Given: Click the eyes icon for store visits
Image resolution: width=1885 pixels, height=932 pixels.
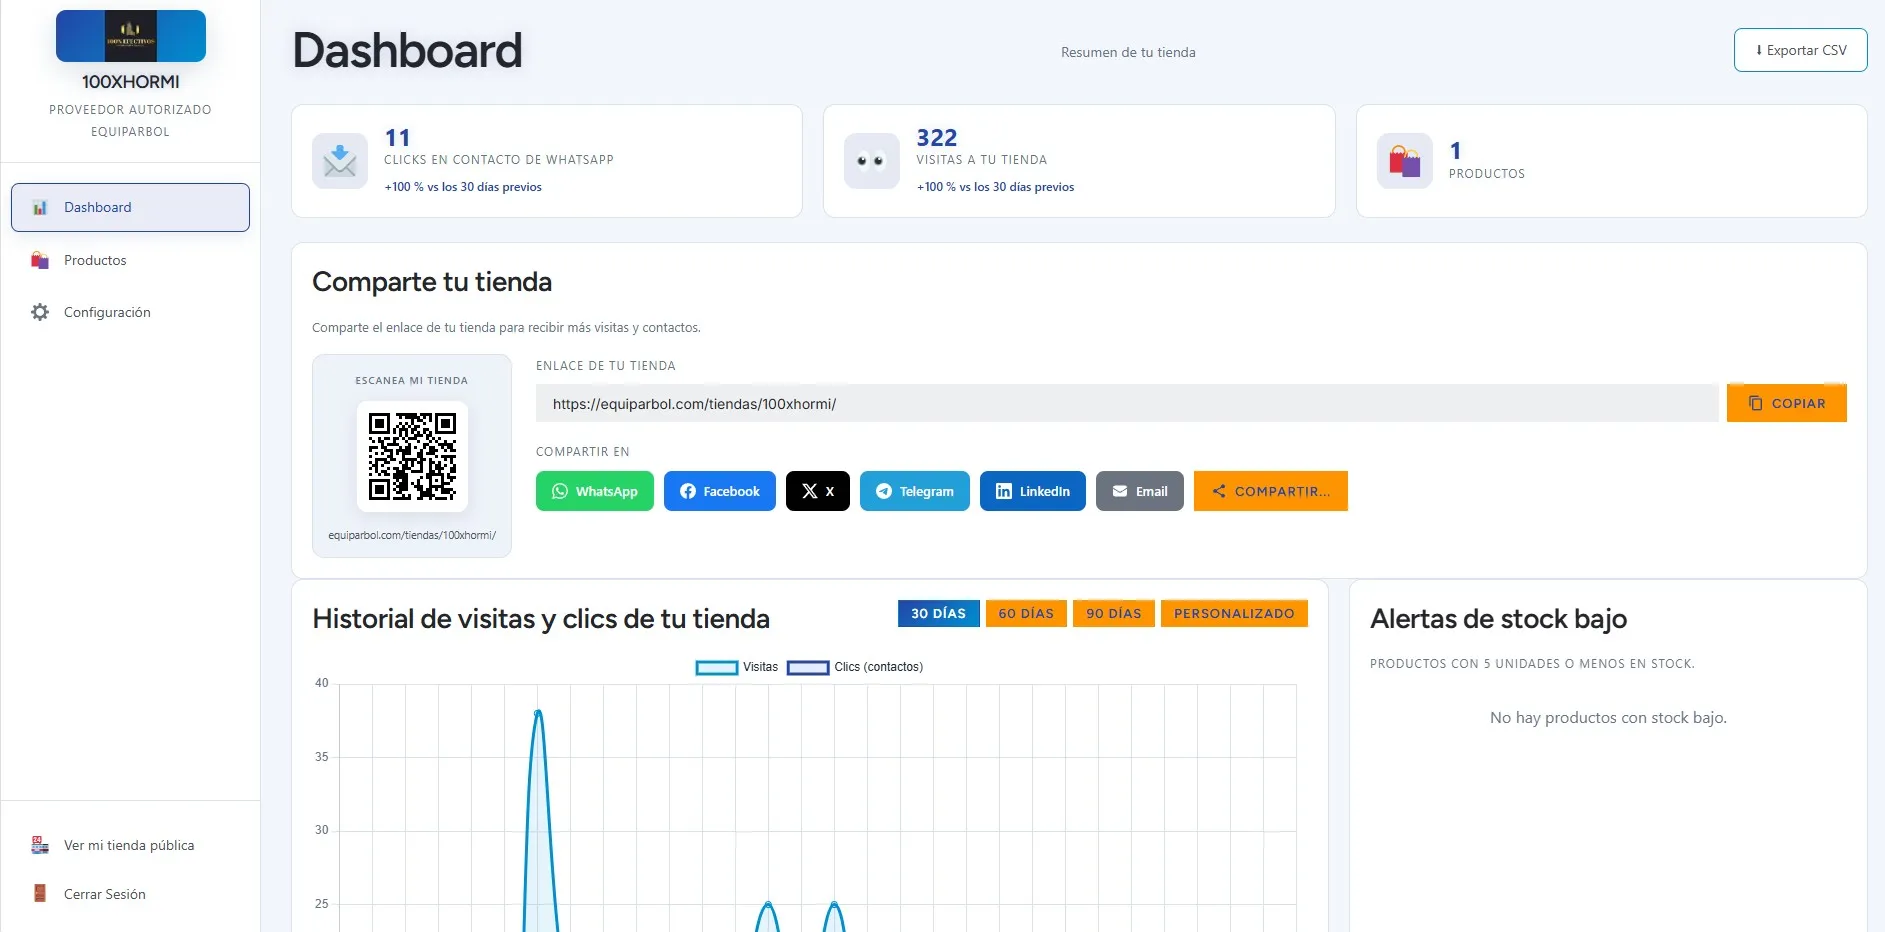Looking at the screenshot, I should coord(871,161).
